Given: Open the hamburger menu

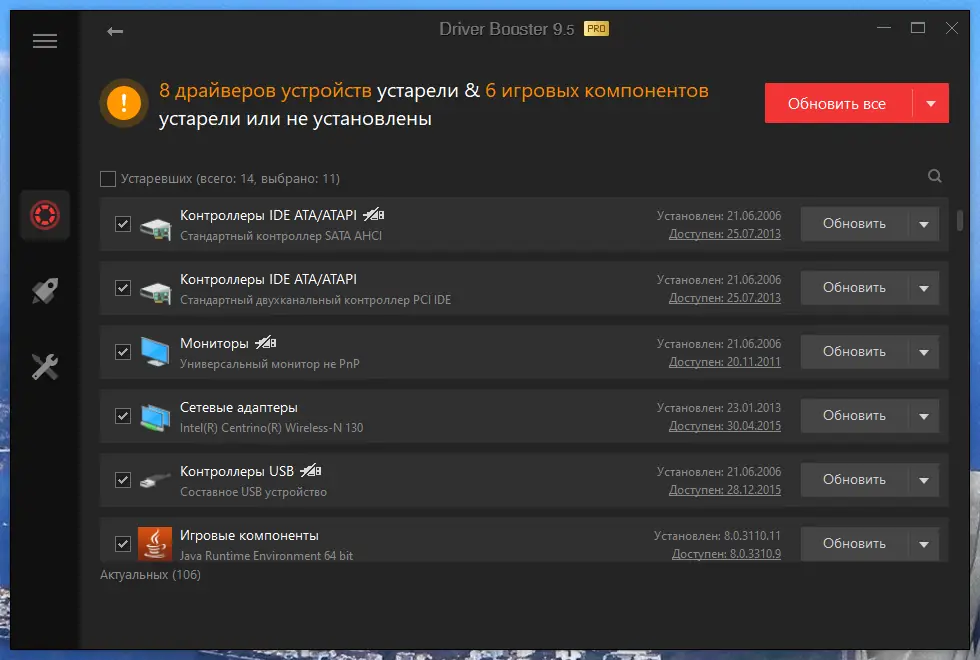Looking at the screenshot, I should [x=45, y=41].
